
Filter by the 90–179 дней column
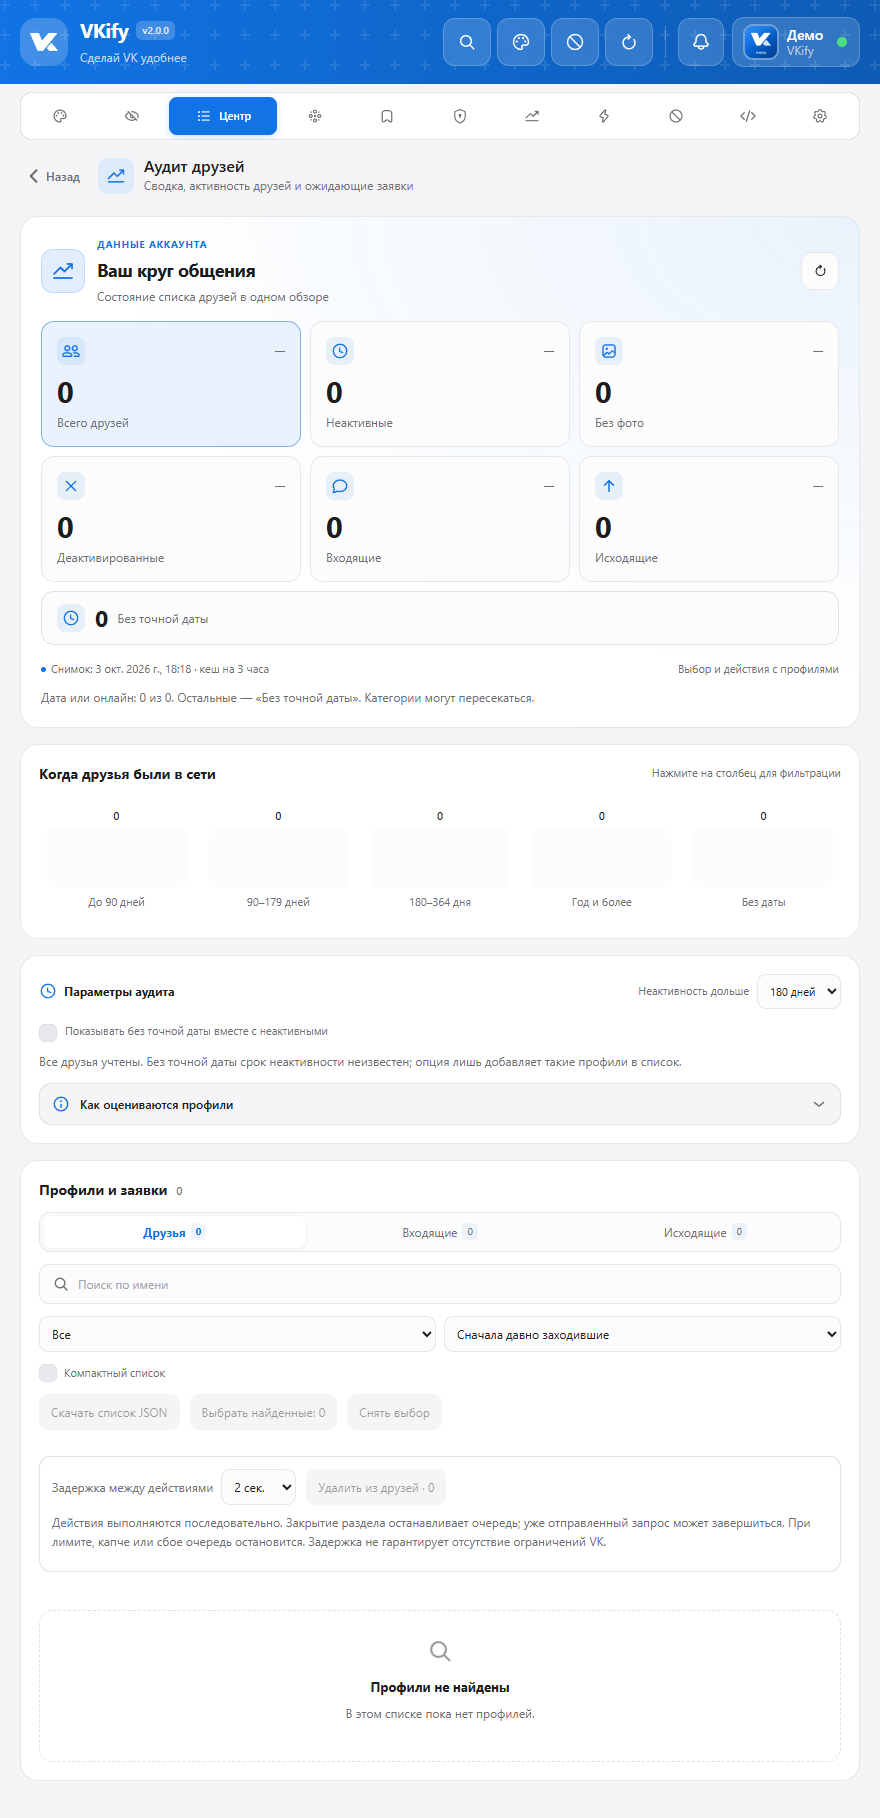[278, 858]
